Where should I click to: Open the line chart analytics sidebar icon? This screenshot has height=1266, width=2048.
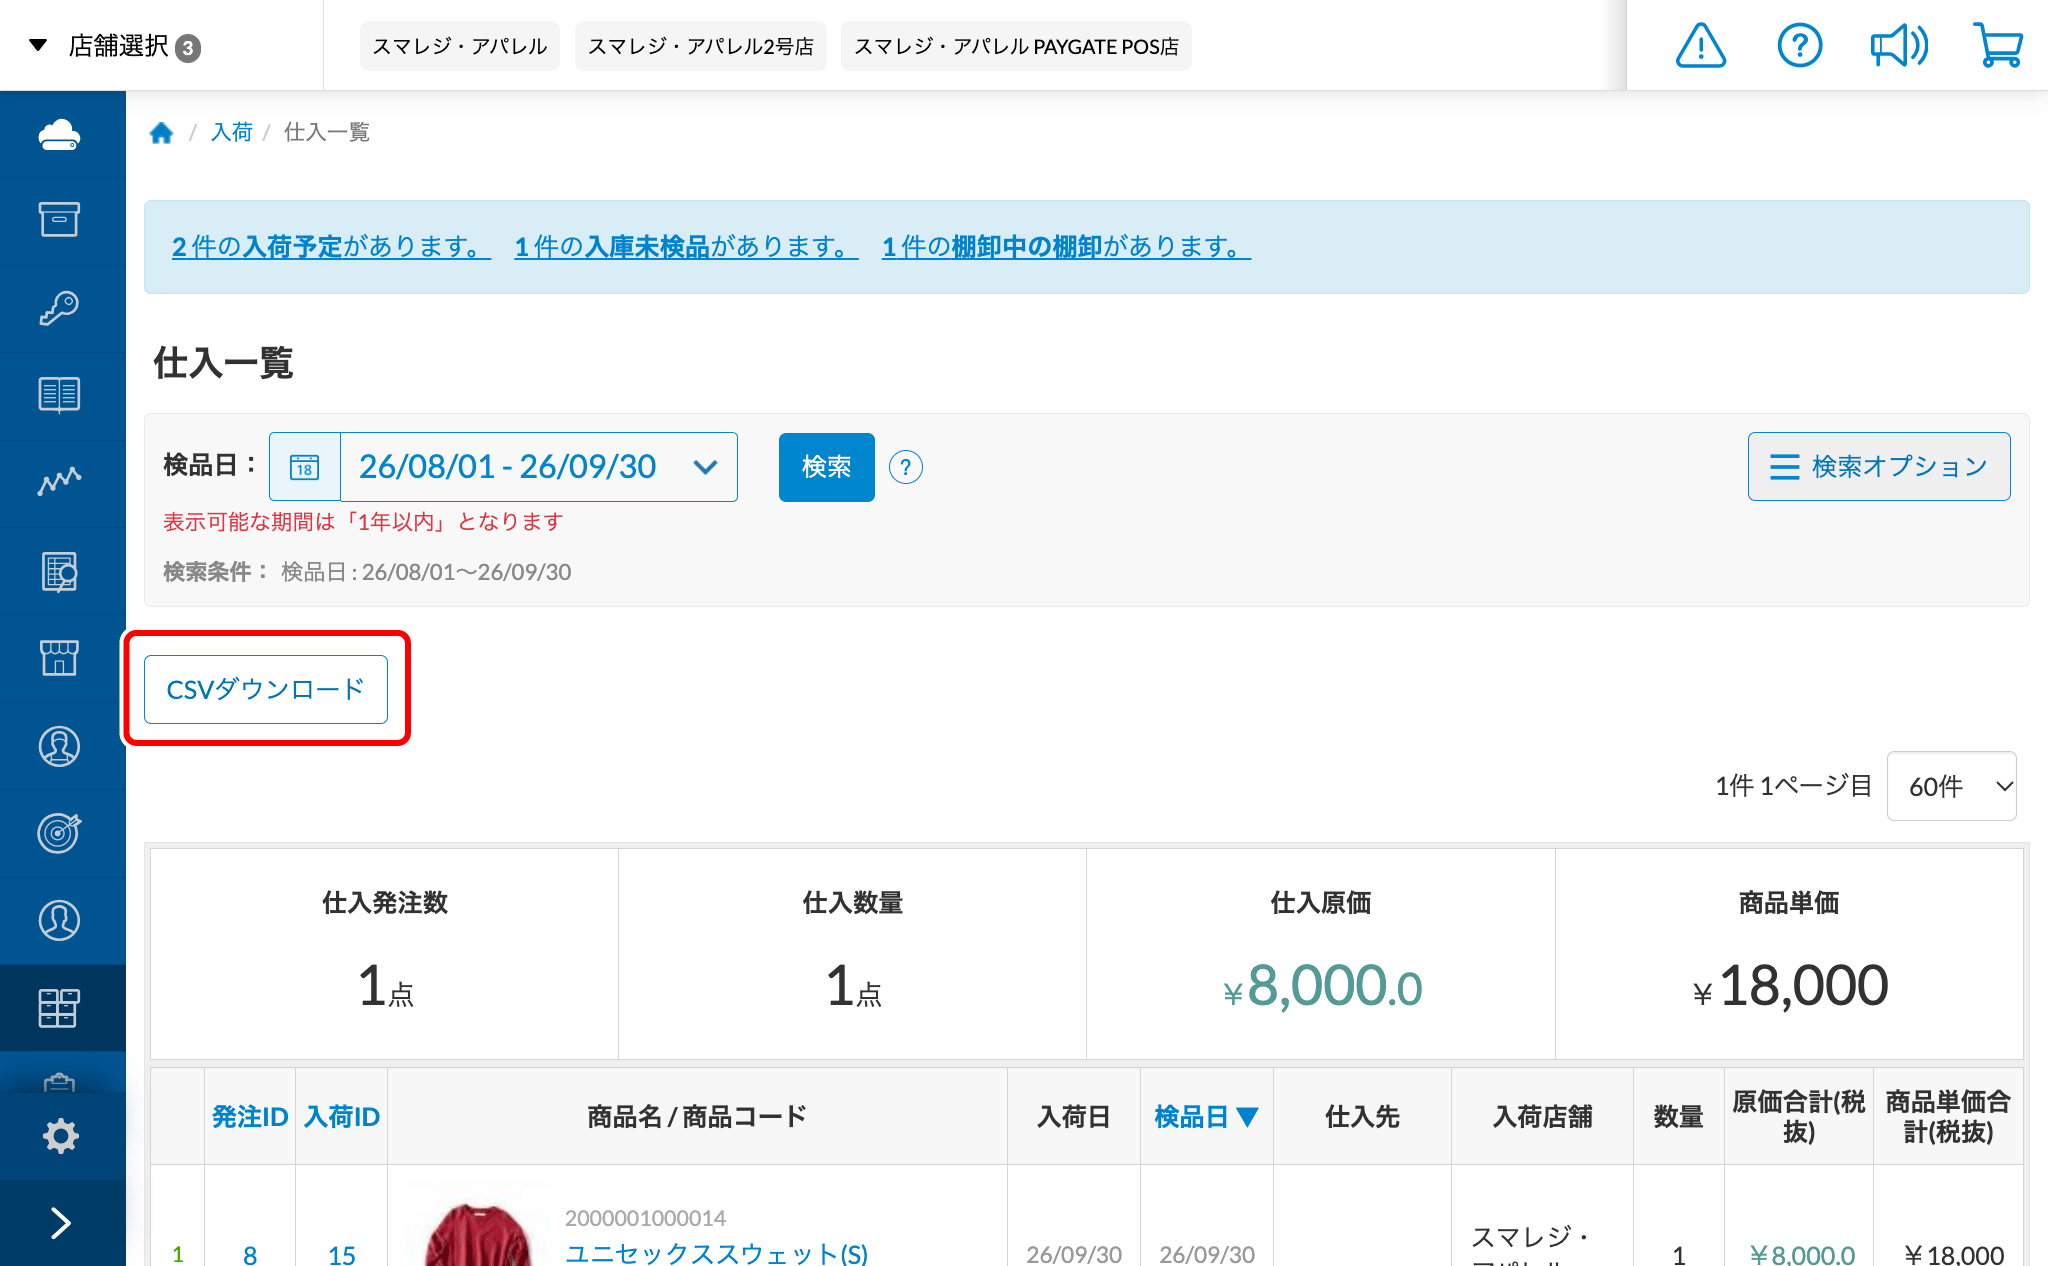coord(60,482)
